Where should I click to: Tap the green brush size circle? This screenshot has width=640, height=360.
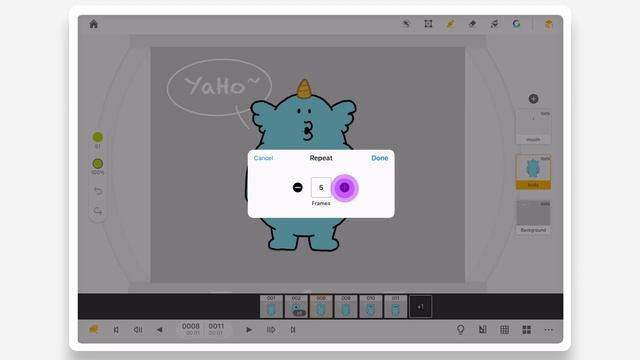(x=98, y=137)
